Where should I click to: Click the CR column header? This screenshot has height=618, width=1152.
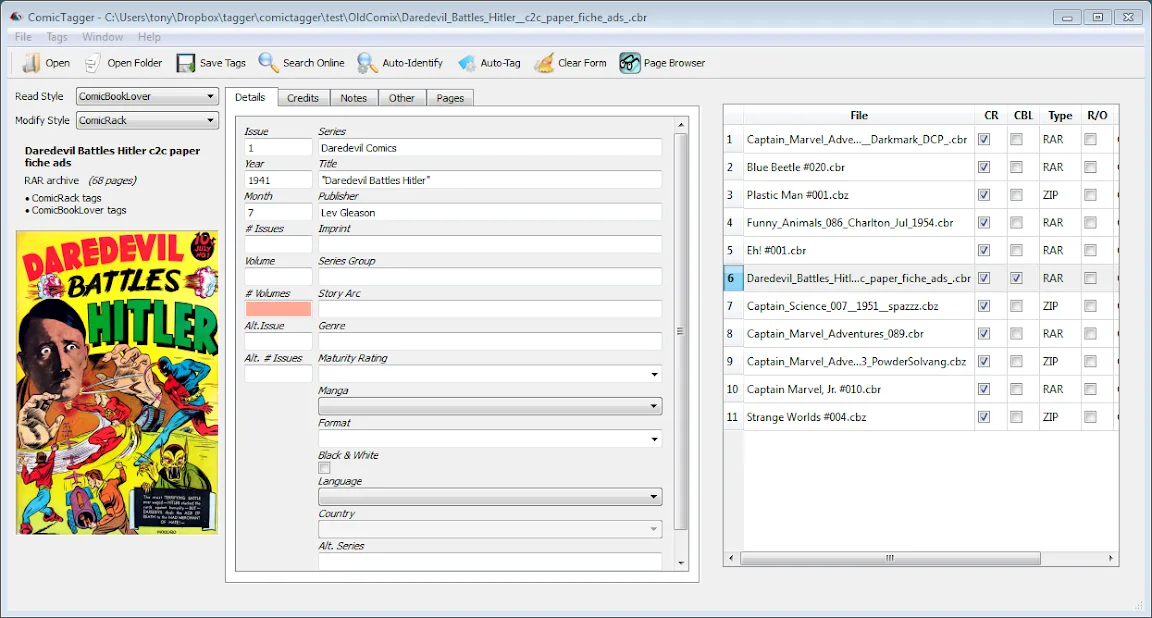coord(991,115)
